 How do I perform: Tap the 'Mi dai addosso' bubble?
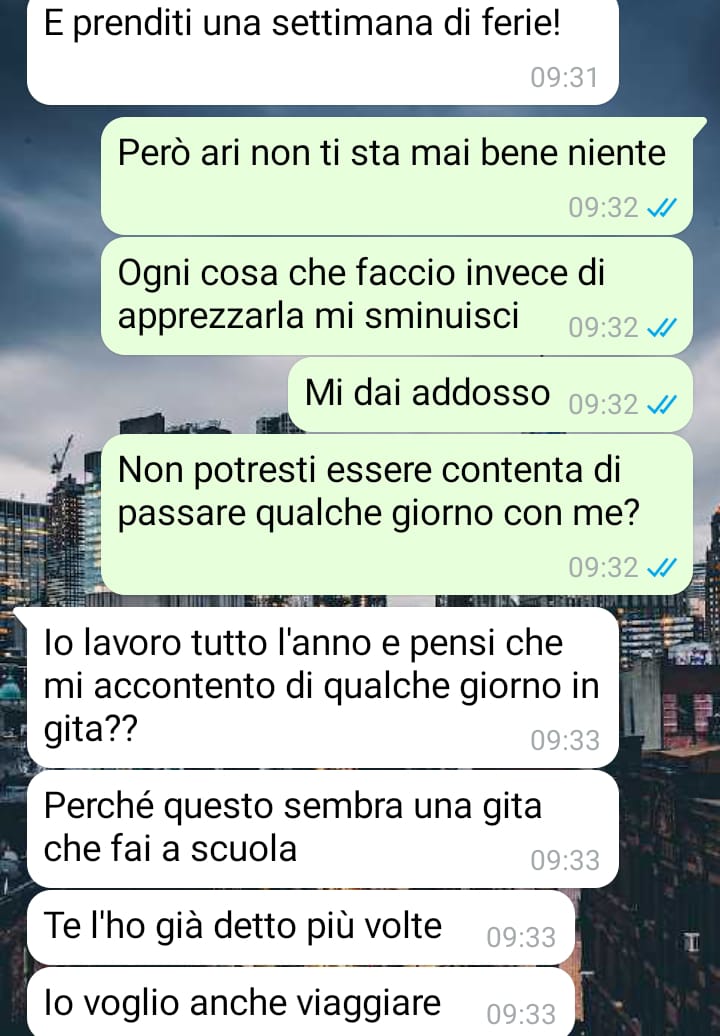pyautogui.click(x=490, y=394)
